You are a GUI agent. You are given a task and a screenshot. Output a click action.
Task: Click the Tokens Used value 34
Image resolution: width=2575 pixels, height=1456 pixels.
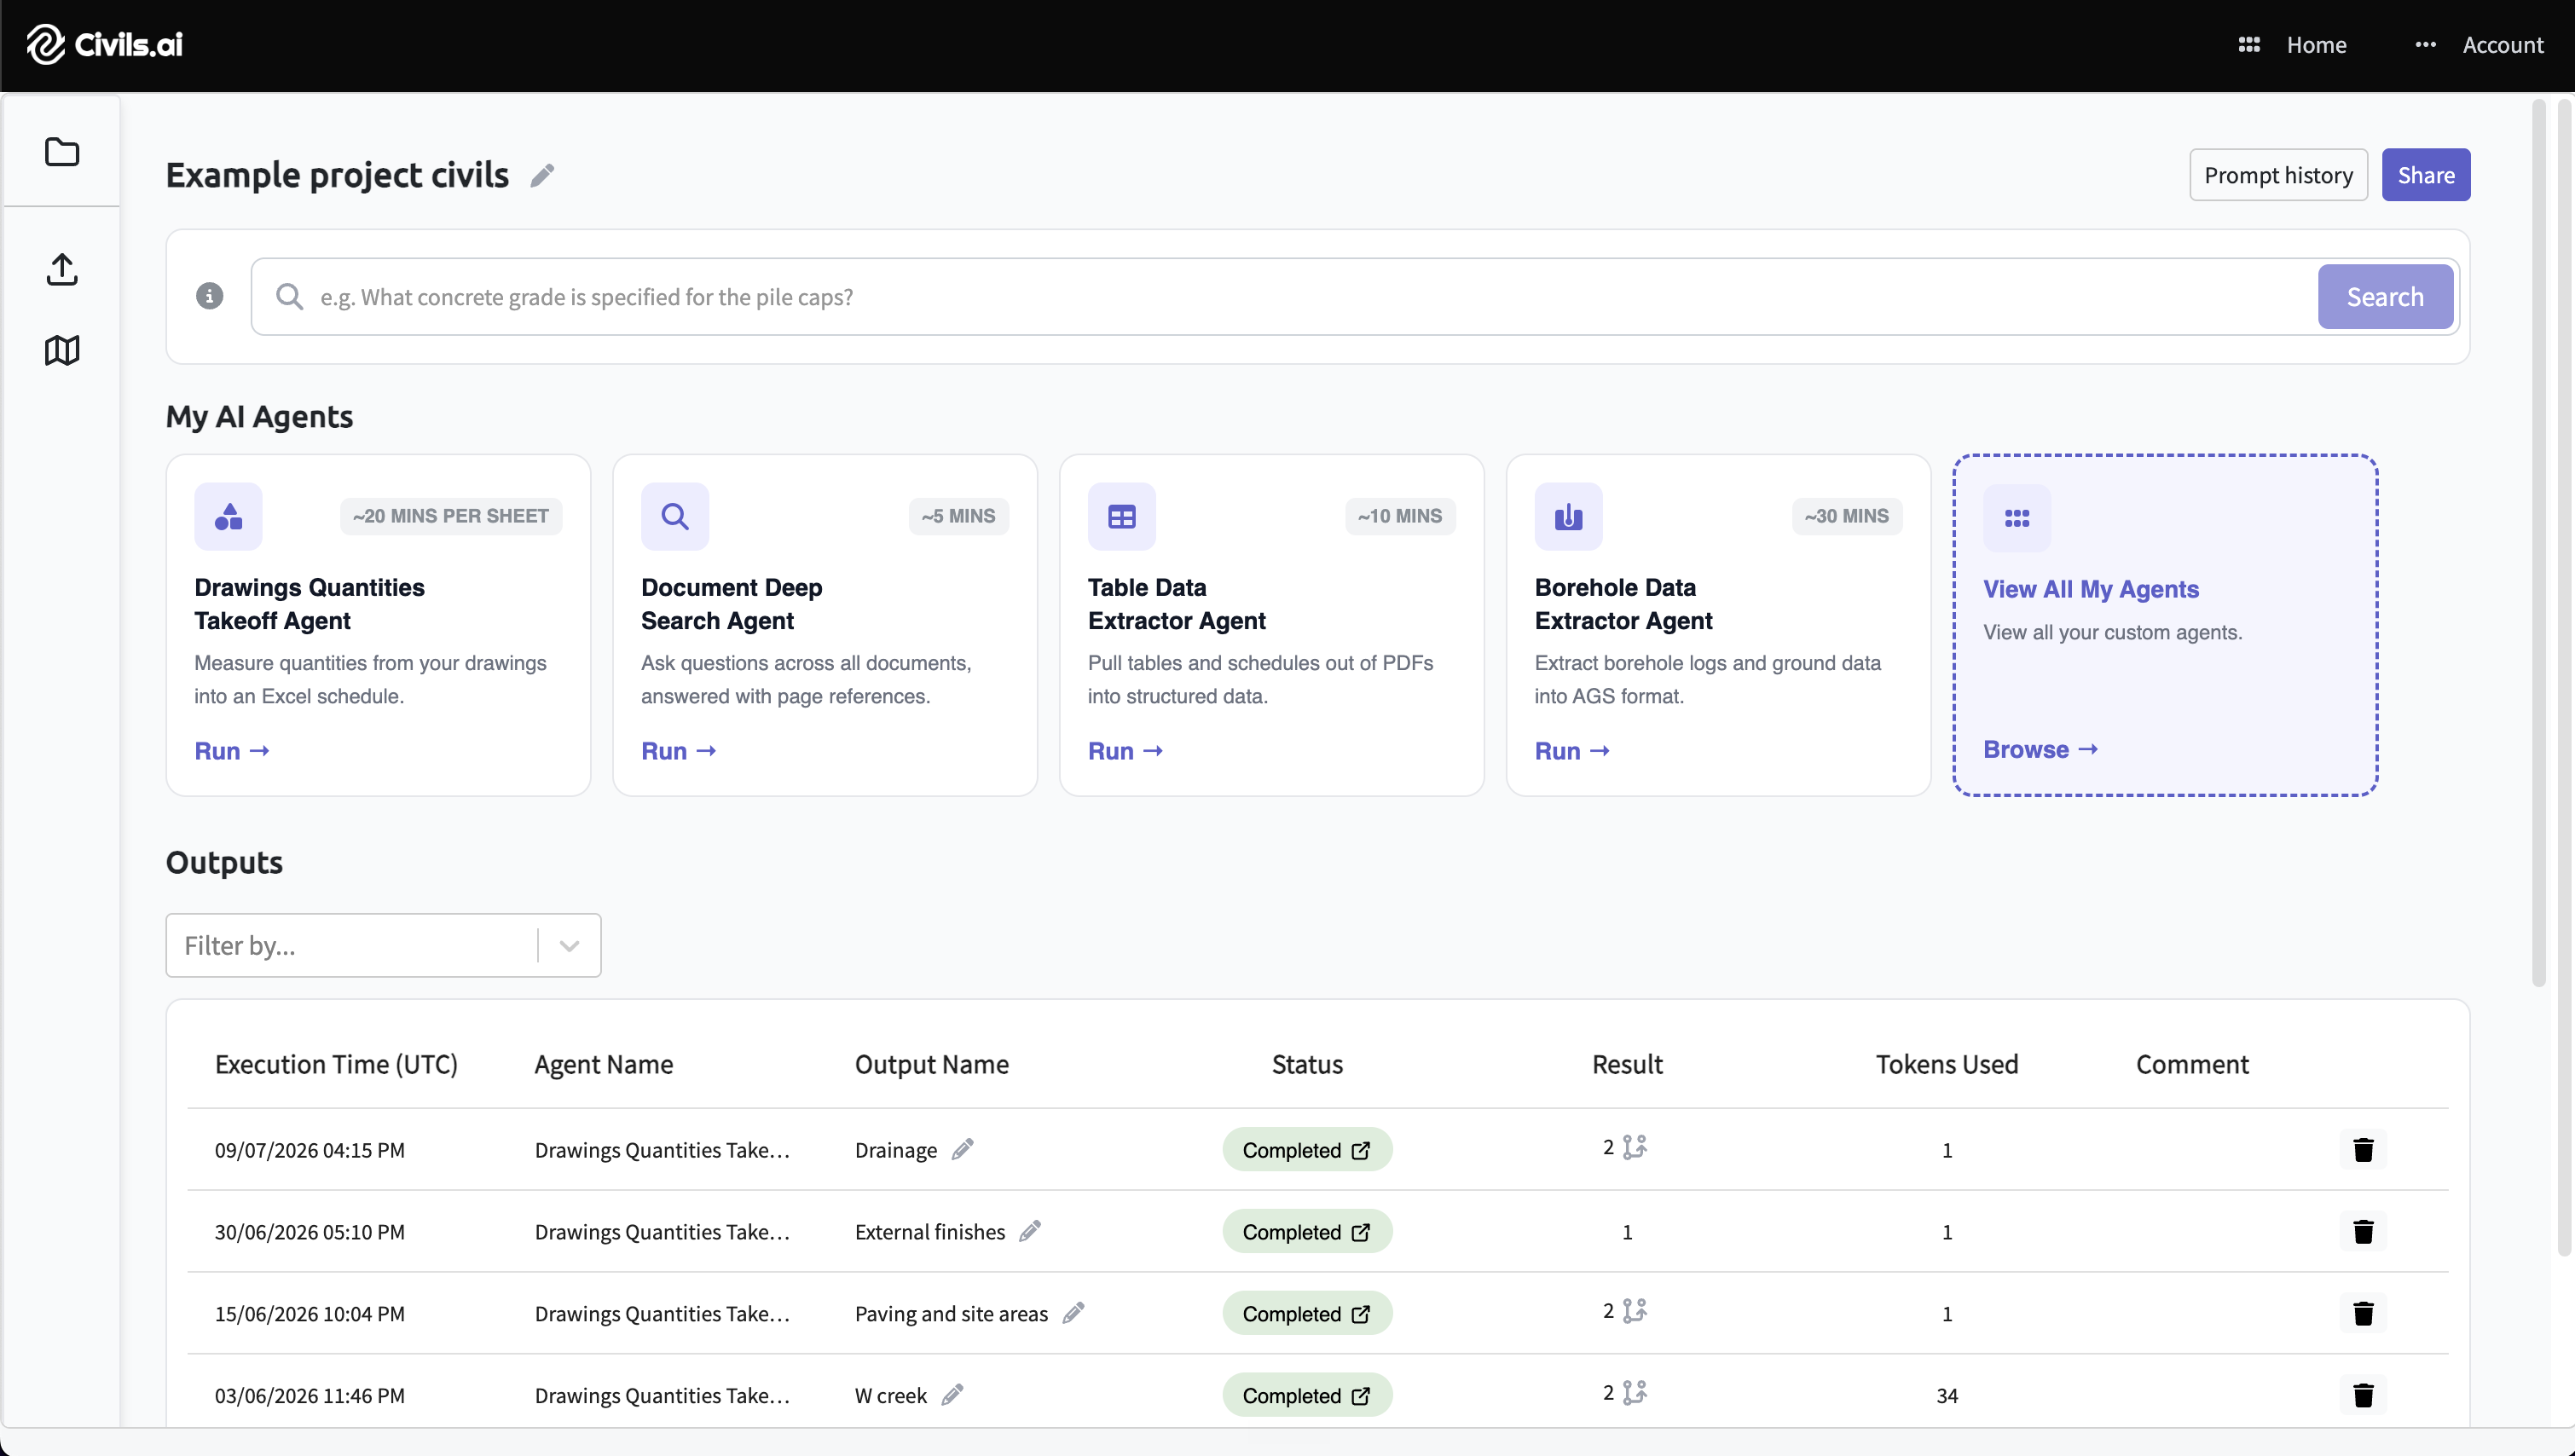point(1946,1395)
